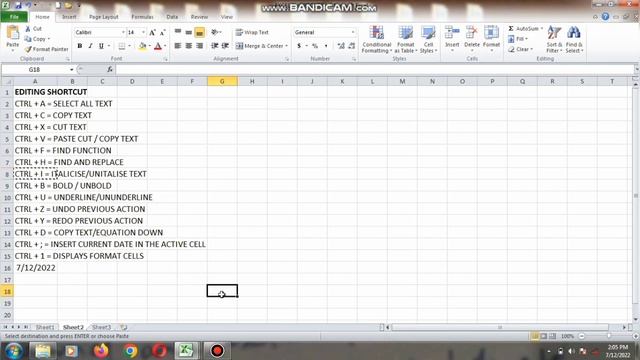Decrease font size with Shrink Font

click(x=162, y=32)
